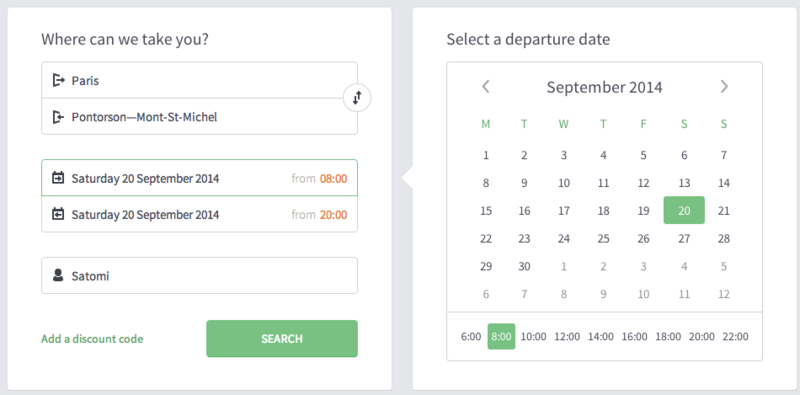Select September 27 in the calendar
The height and width of the screenshot is (395, 800).
point(684,238)
